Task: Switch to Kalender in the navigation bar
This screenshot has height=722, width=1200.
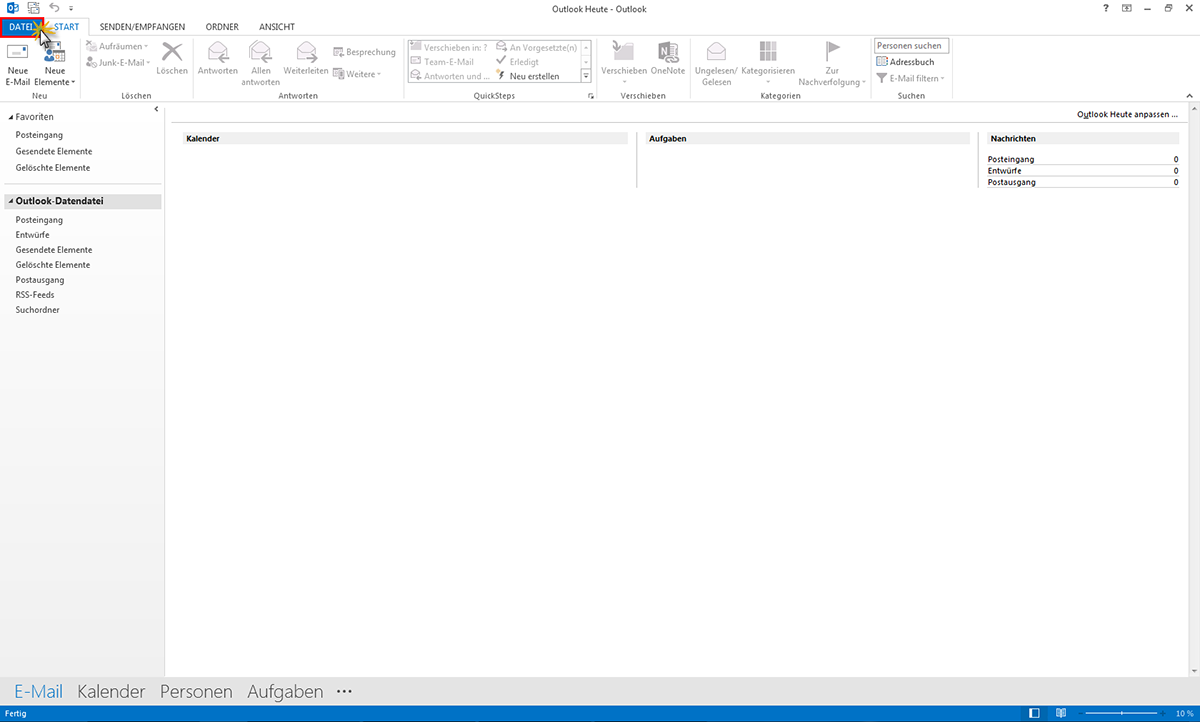Action: [x=111, y=691]
